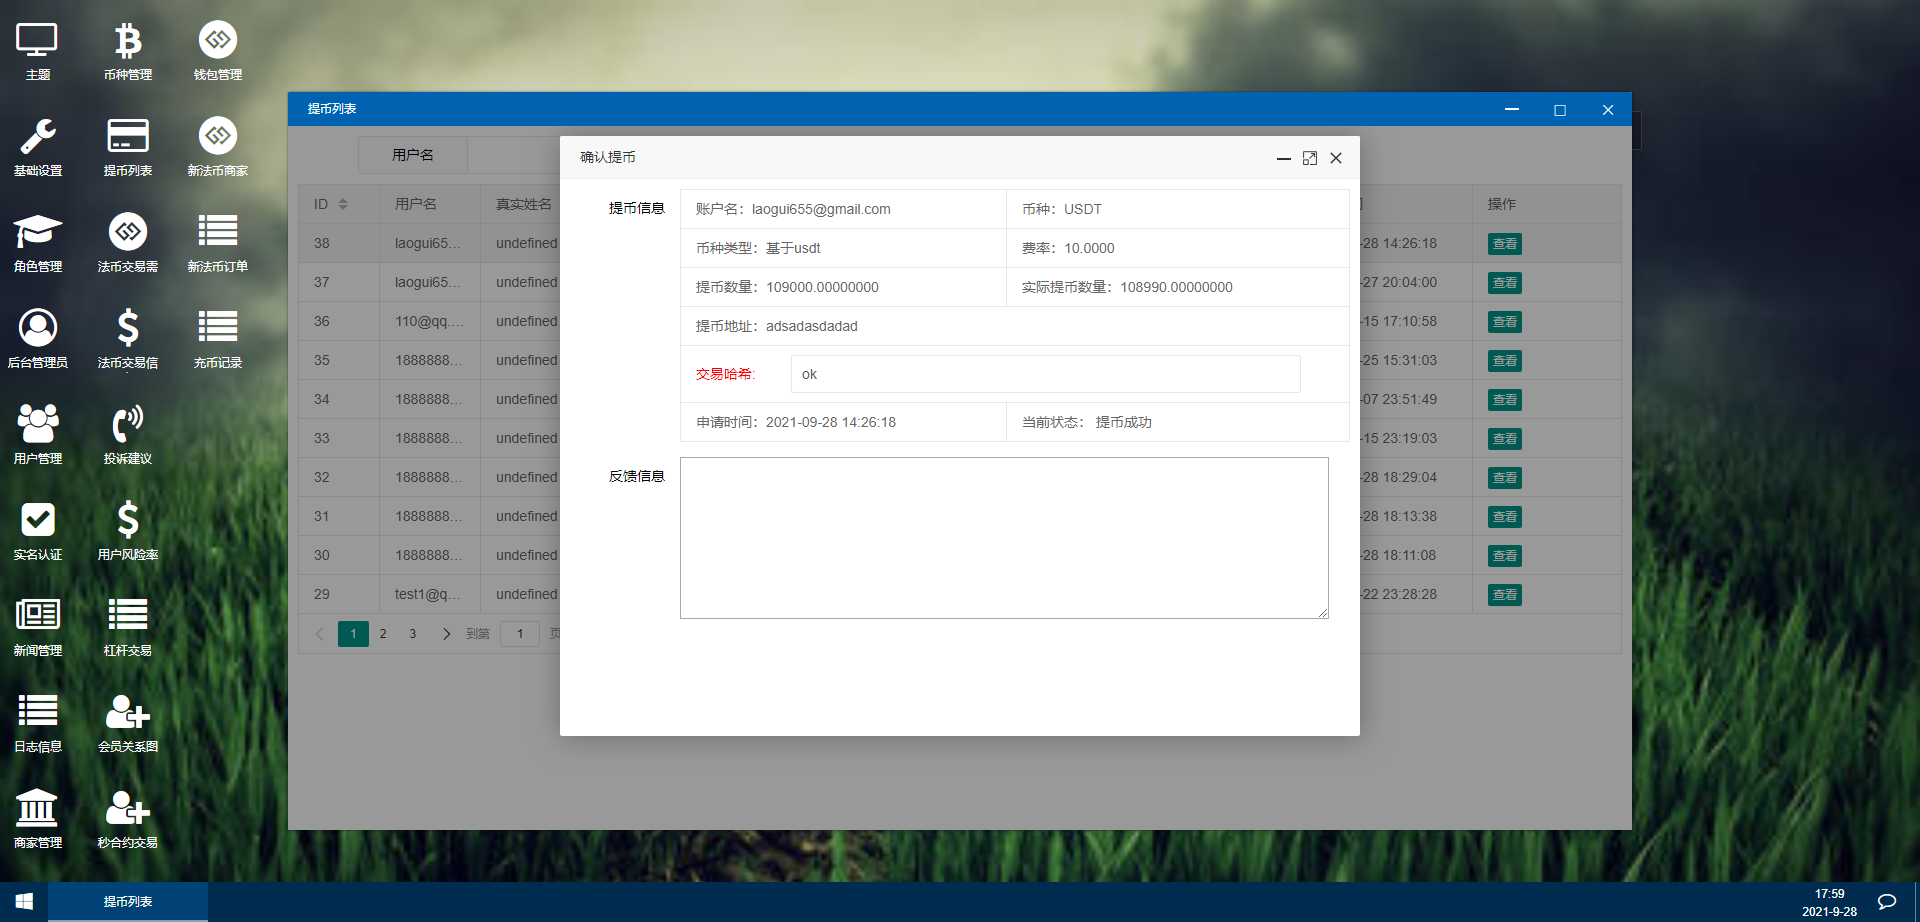Click 查看 button for row 29

coord(1504,595)
